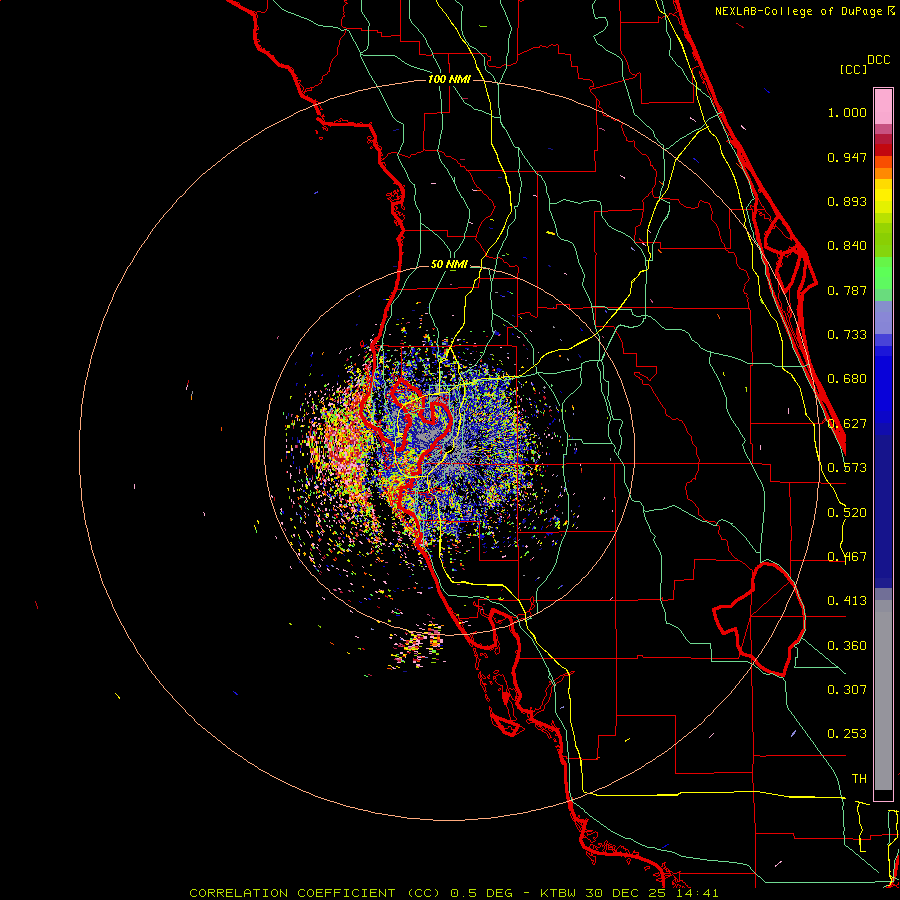This screenshot has width=900, height=900.
Task: Click the 0.520 scale value
Action: [847, 513]
